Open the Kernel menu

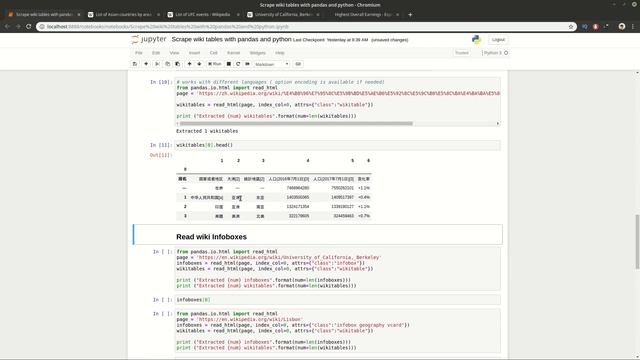pyautogui.click(x=233, y=53)
